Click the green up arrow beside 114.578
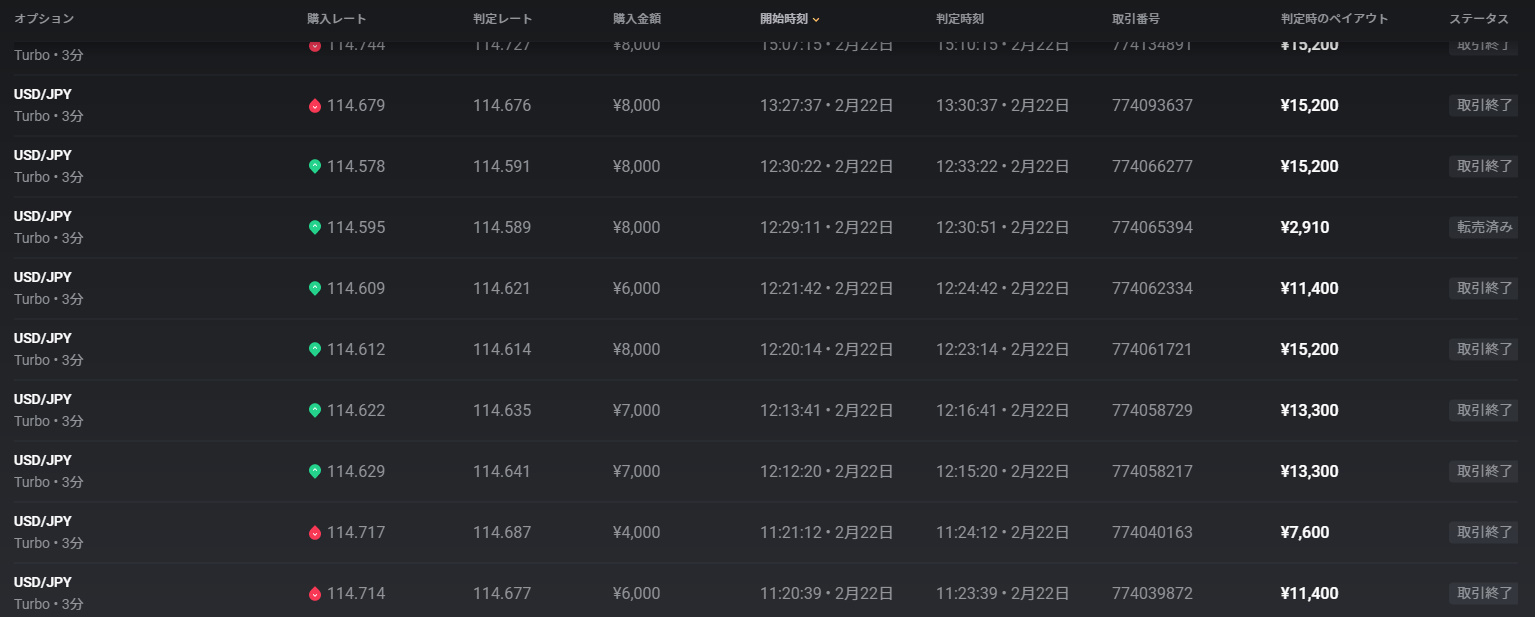 (315, 167)
